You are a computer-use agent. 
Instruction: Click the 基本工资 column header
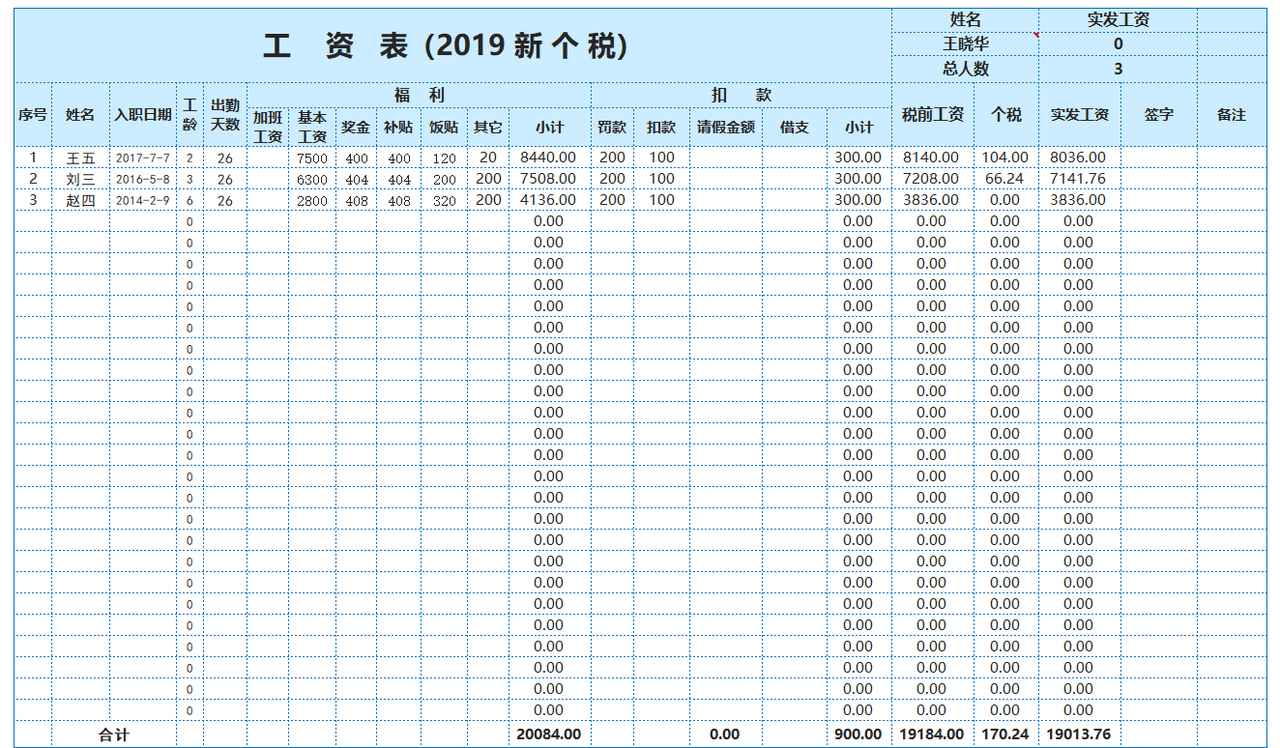[x=312, y=127]
